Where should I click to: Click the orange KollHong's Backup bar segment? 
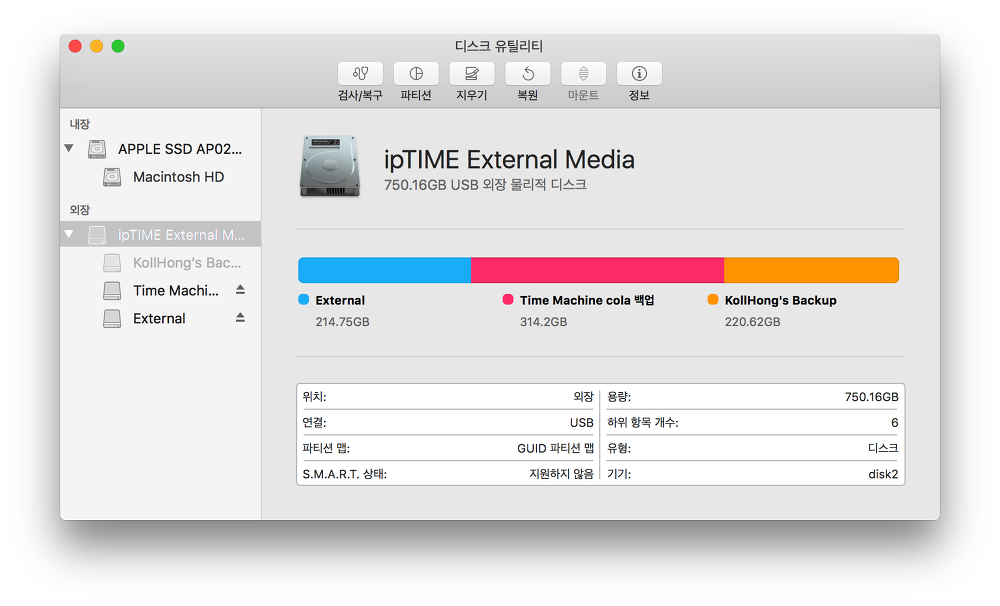(x=810, y=270)
